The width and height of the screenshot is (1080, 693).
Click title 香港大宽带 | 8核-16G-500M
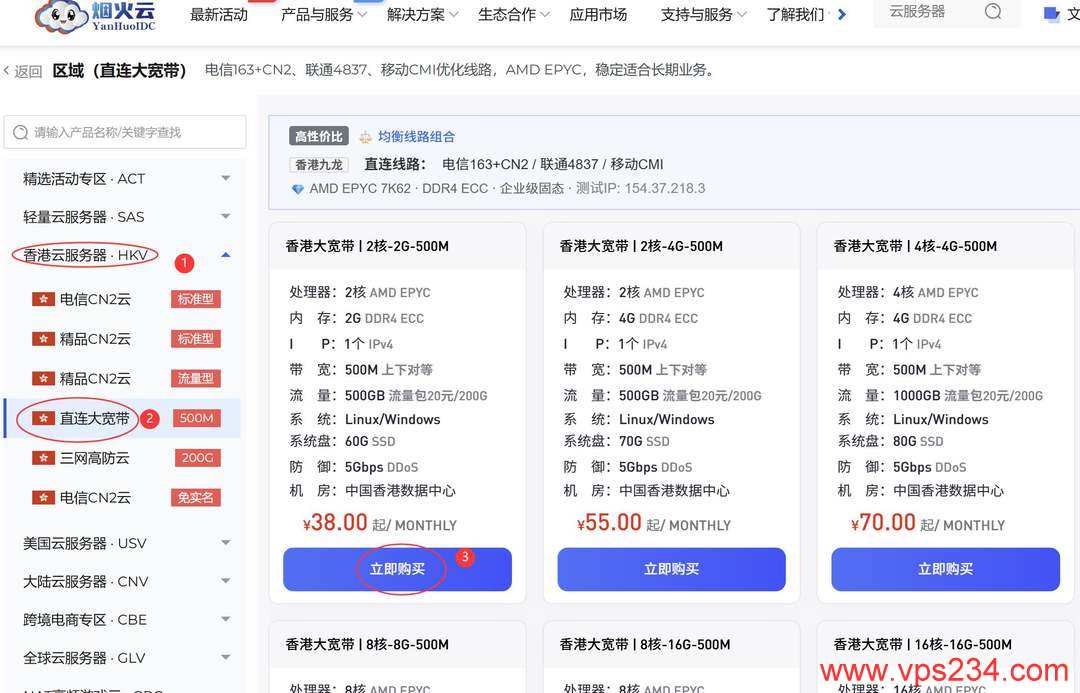(x=645, y=645)
